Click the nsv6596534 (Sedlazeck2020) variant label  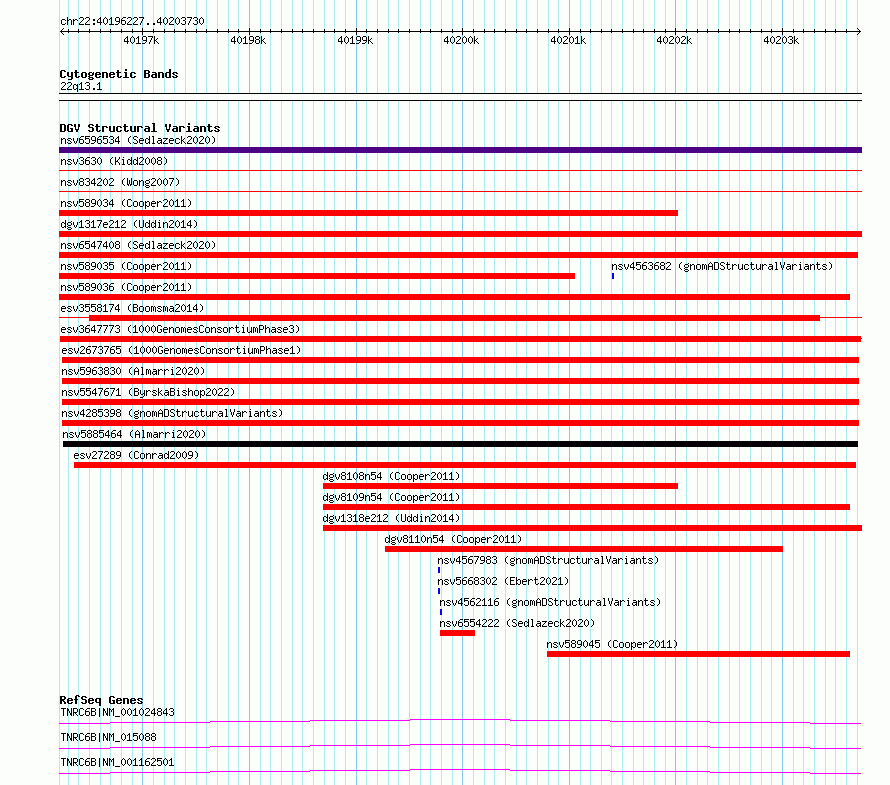138,140
